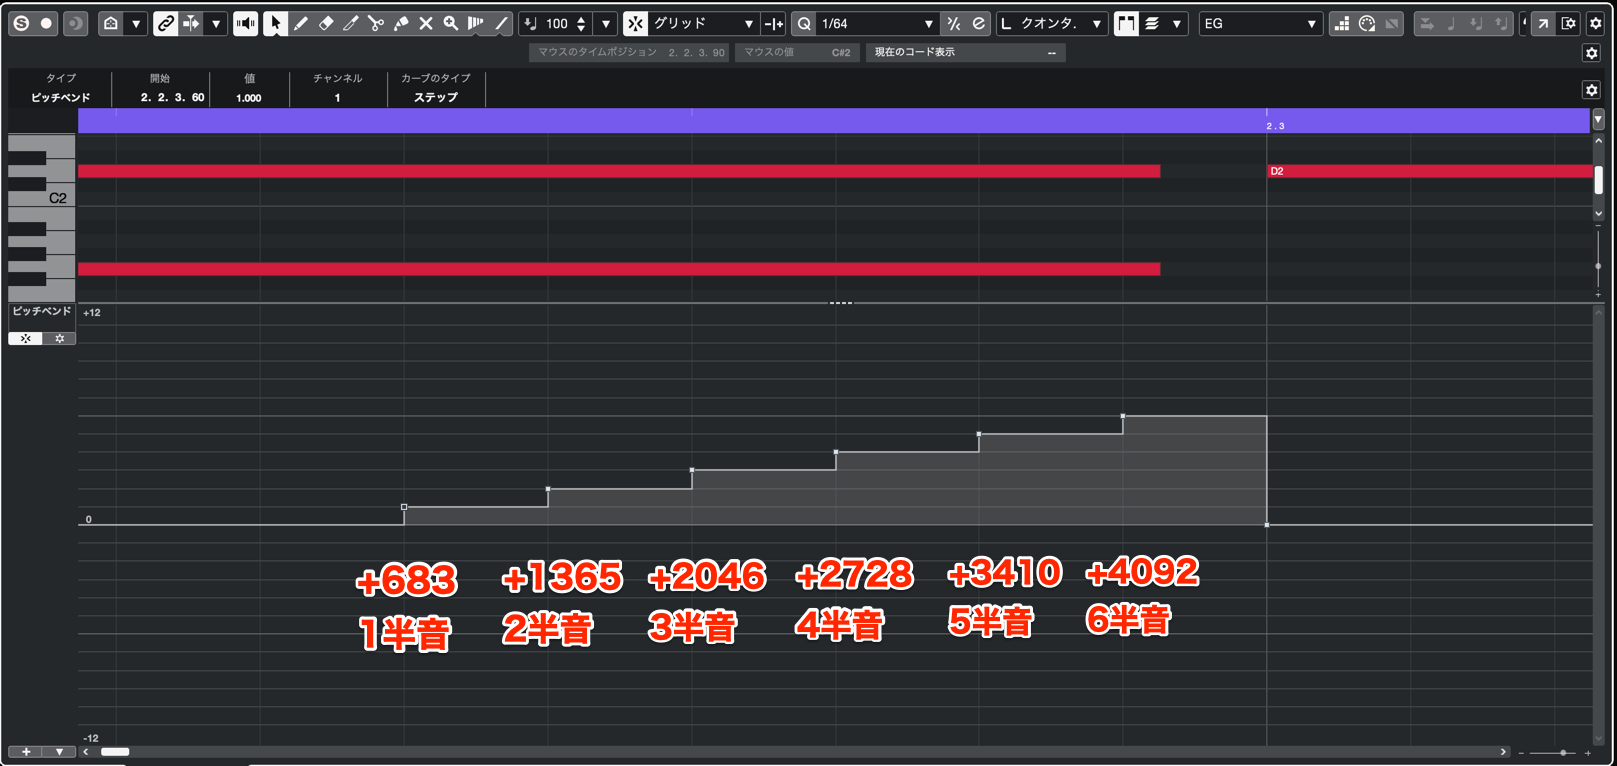The width and height of the screenshot is (1617, 766).
Task: Open the editor window layout settings icon
Action: (x=1569, y=23)
